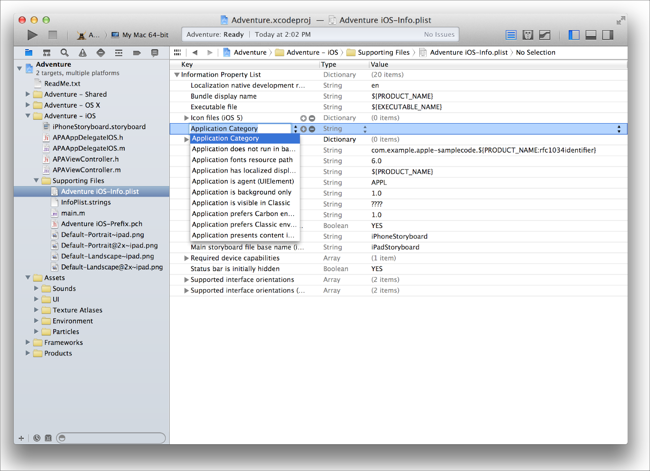Image resolution: width=650 pixels, height=471 pixels.
Task: Add a new file with the plus button
Action: (x=21, y=438)
